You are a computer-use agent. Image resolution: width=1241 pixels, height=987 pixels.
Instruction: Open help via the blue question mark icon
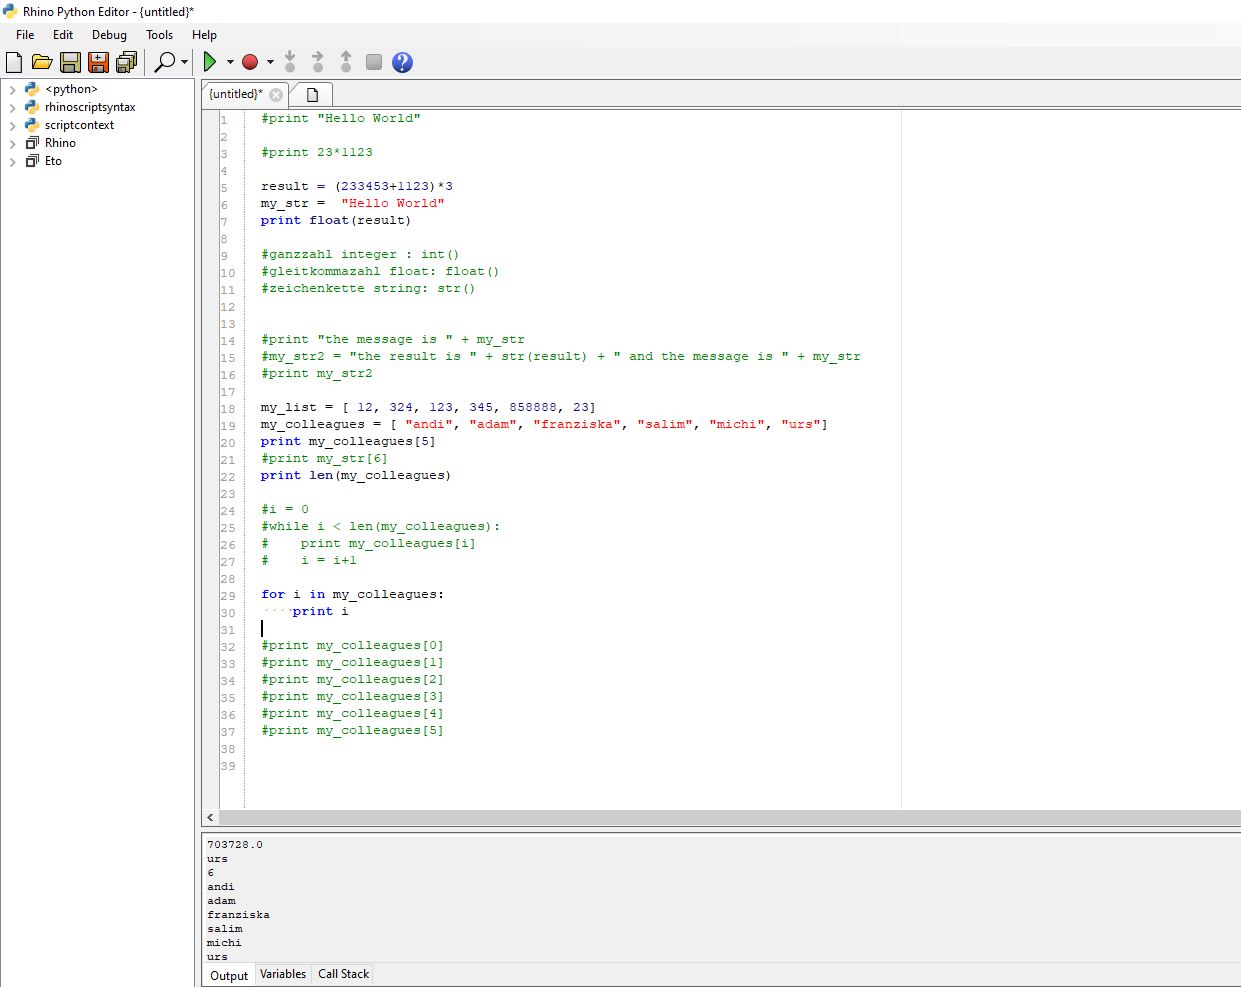401,61
